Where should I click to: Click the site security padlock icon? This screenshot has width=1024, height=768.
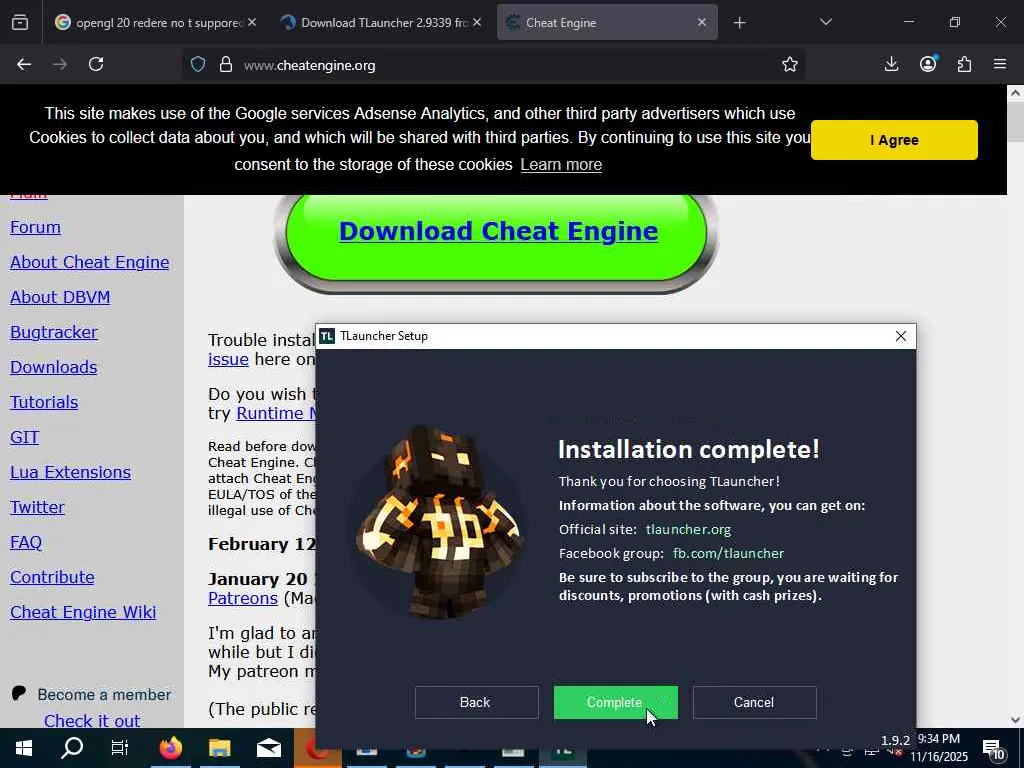point(226,65)
